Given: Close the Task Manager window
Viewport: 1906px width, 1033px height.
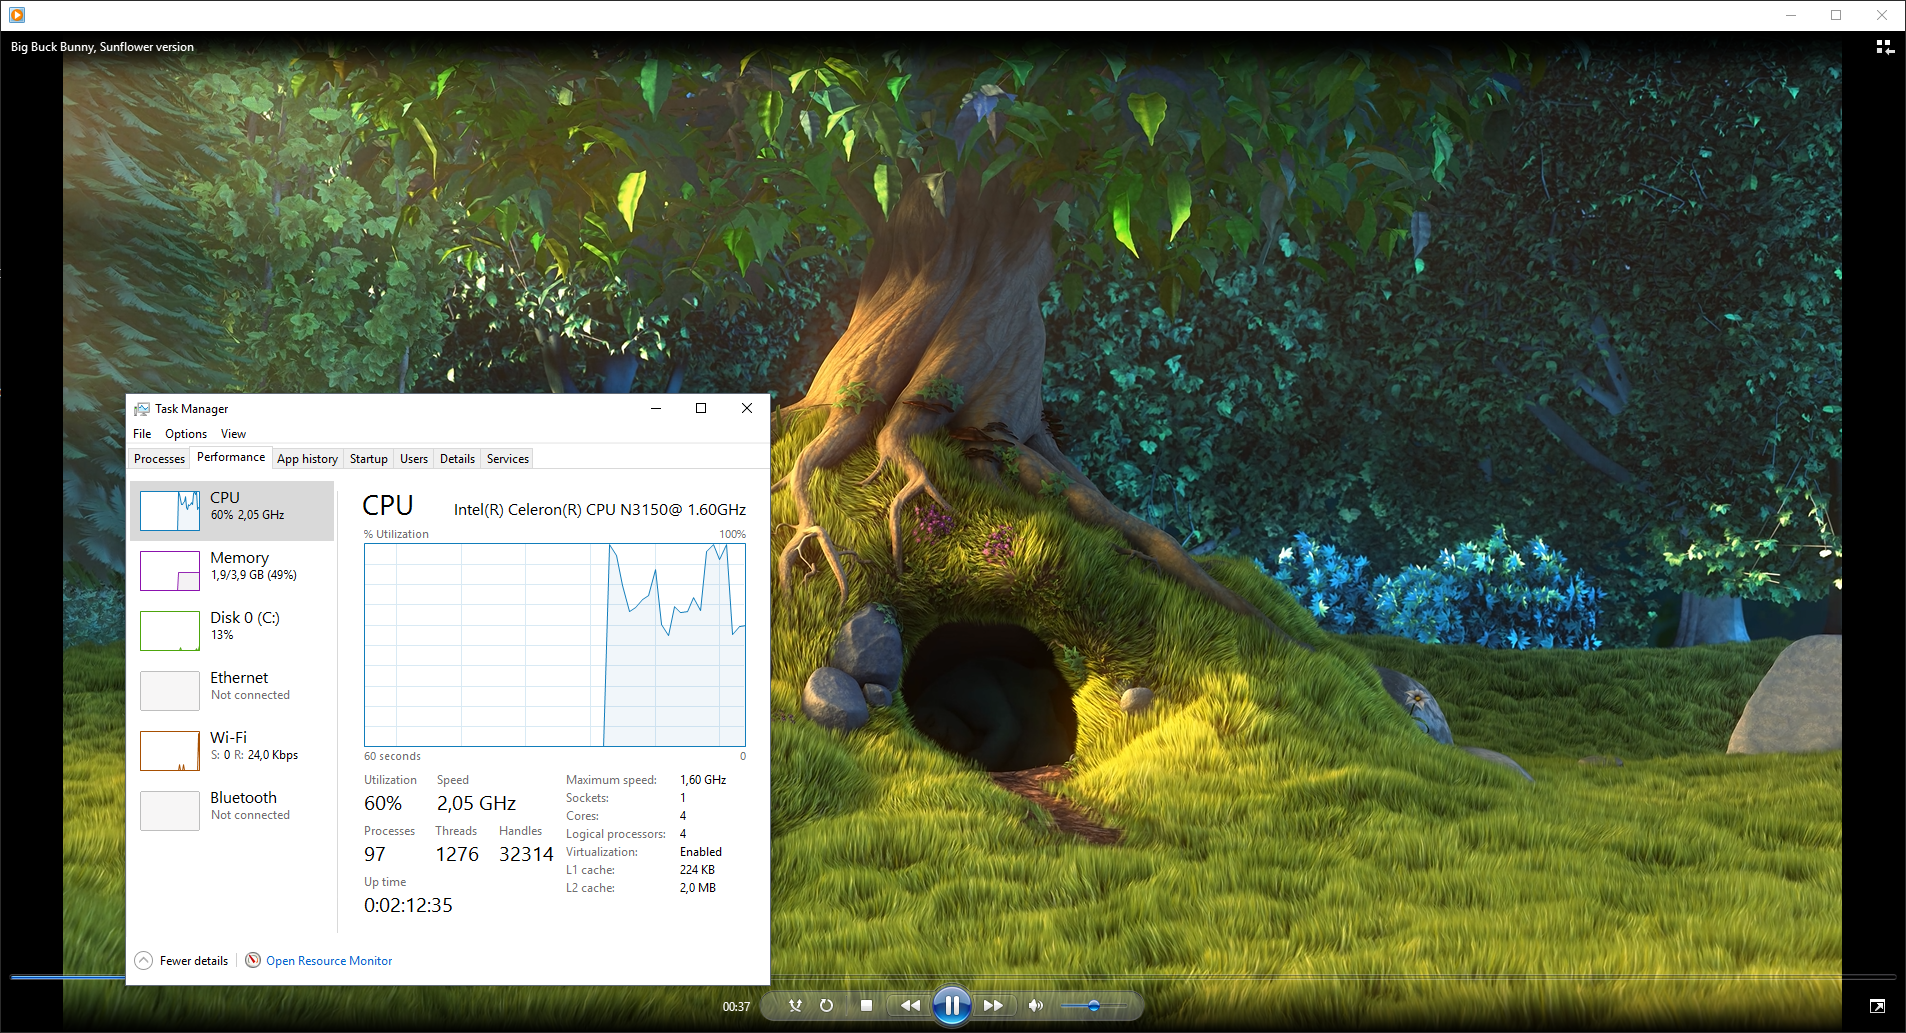Looking at the screenshot, I should click(747, 408).
